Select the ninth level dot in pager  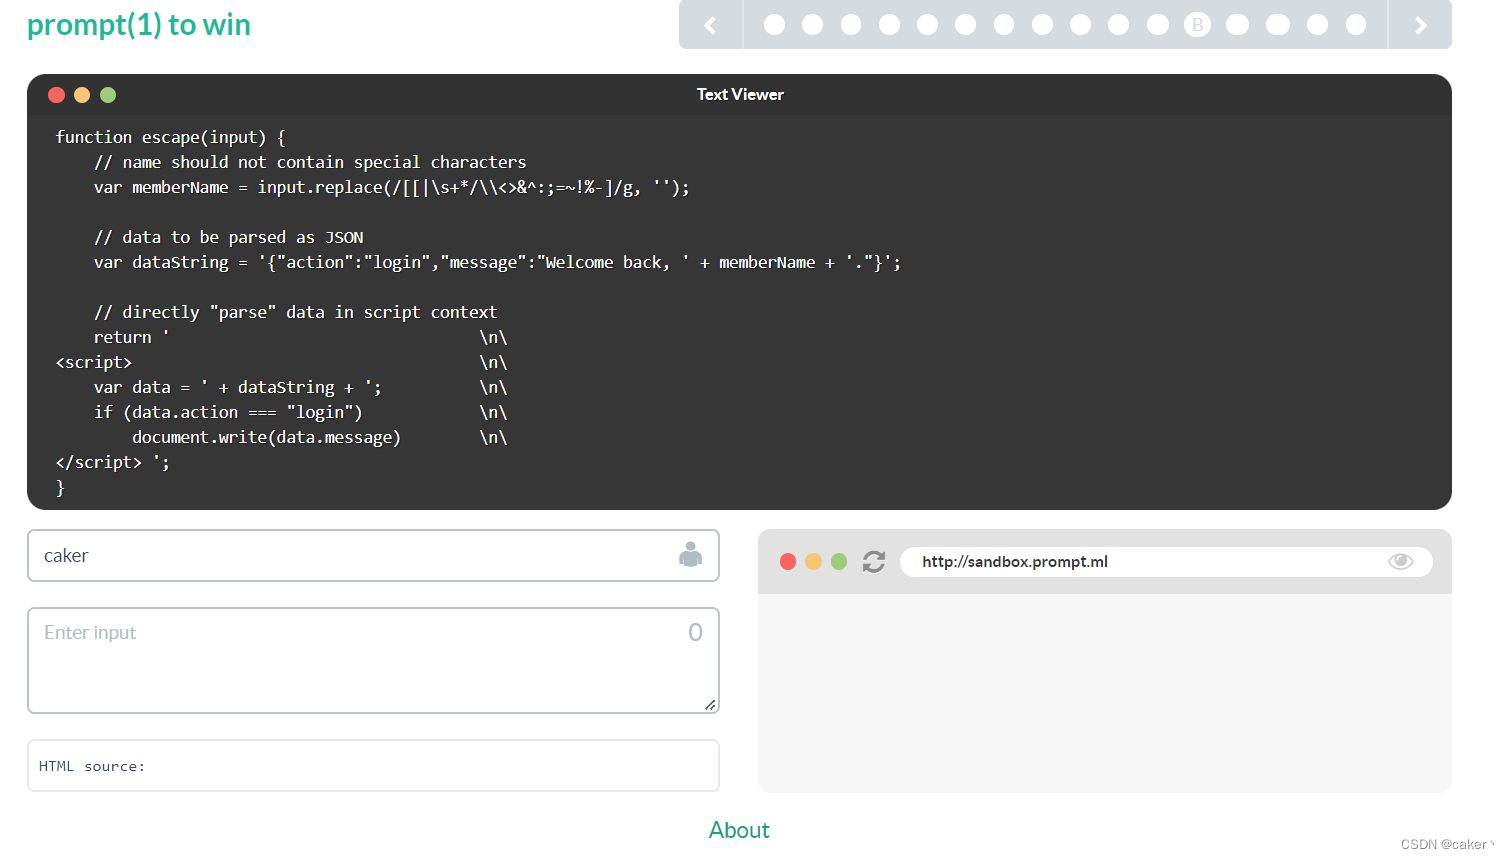1080,25
